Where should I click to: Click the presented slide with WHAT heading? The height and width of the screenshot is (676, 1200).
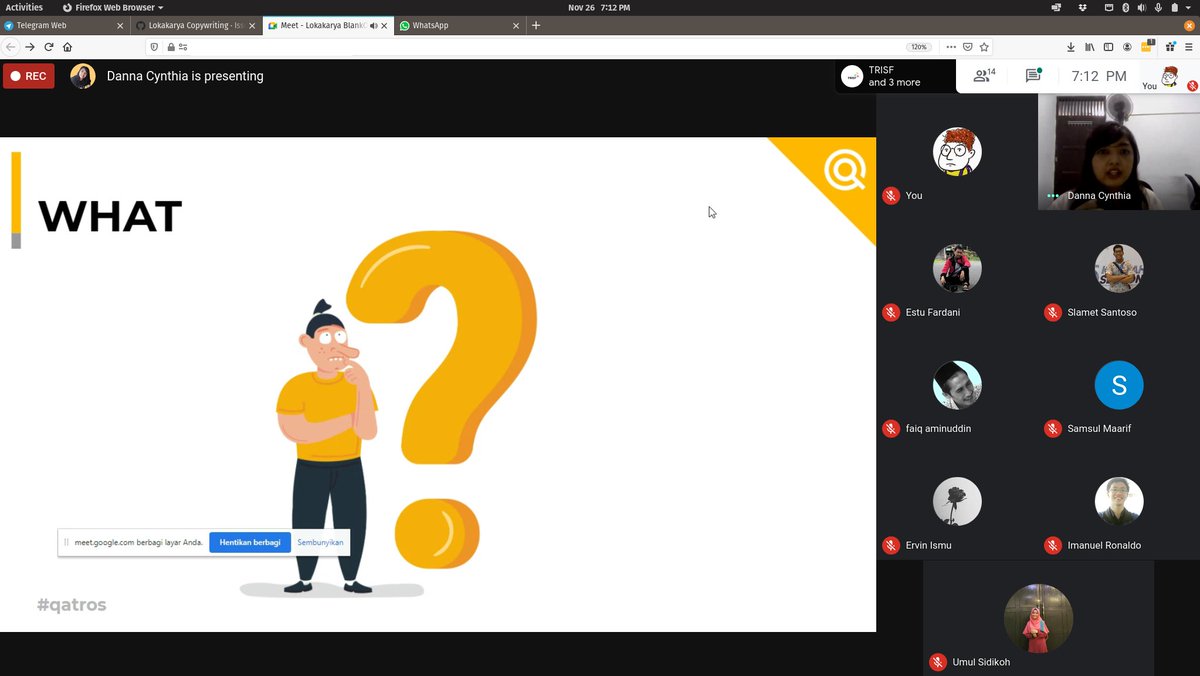pos(438,384)
